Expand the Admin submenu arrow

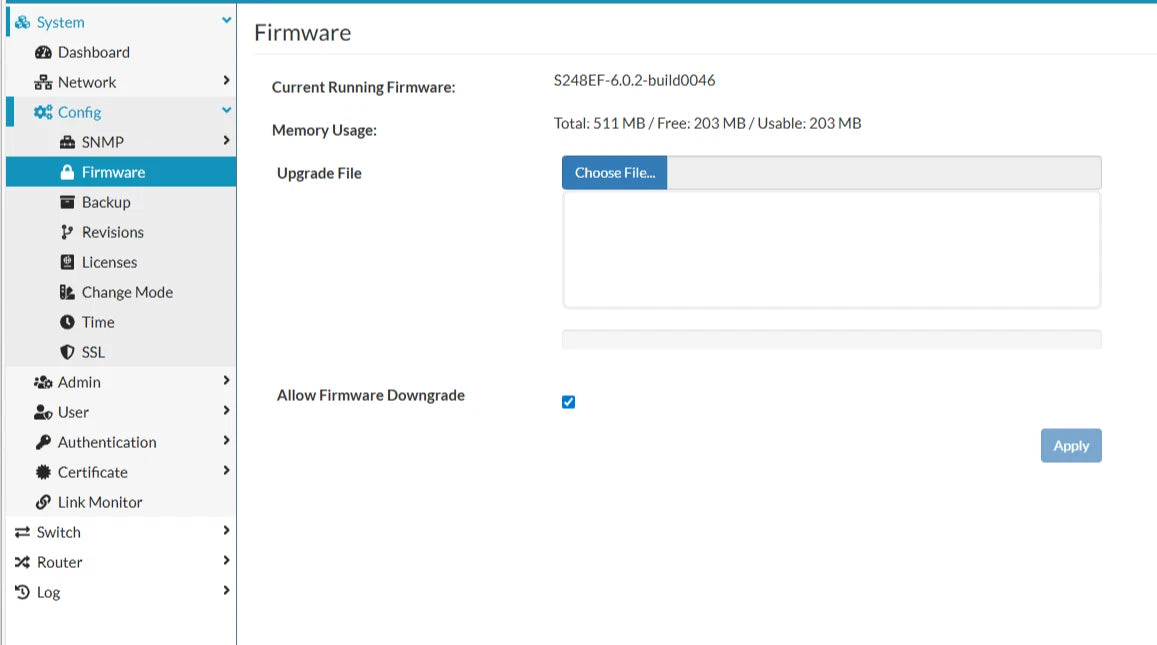pyautogui.click(x=227, y=381)
